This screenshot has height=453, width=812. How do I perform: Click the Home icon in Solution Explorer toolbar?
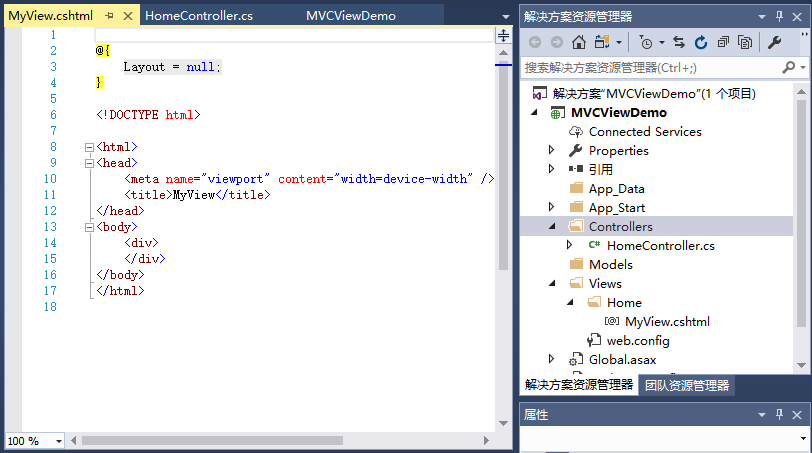tap(579, 42)
